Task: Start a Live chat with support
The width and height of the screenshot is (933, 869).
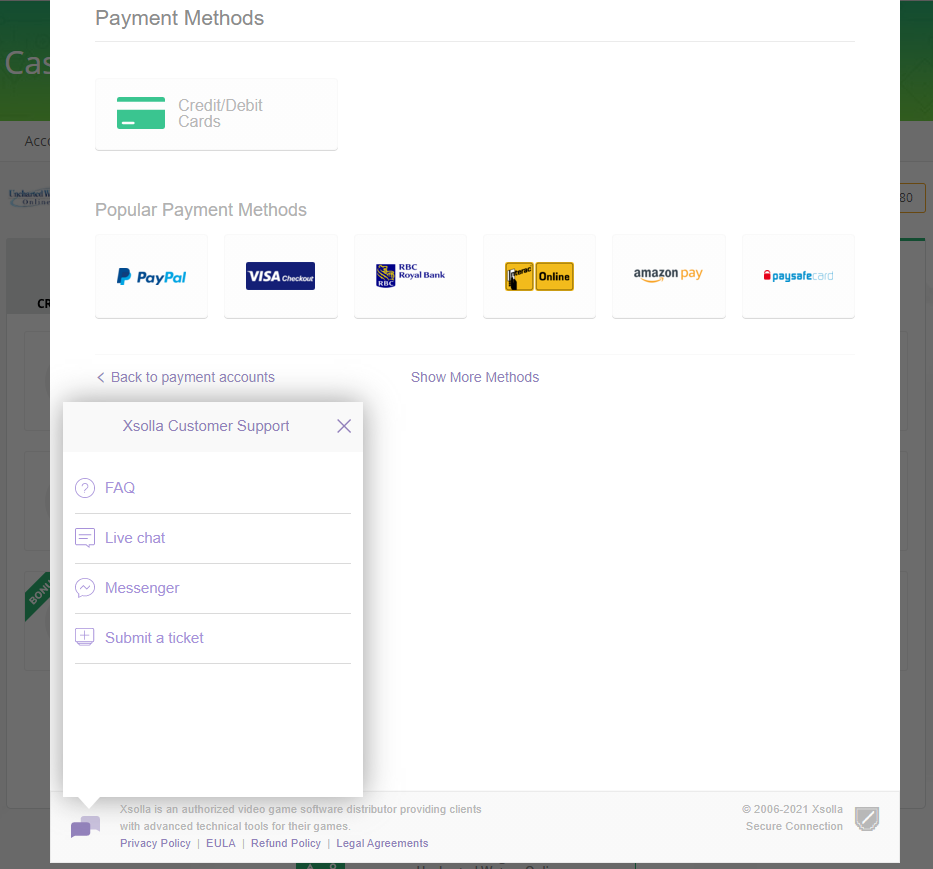Action: [213, 538]
